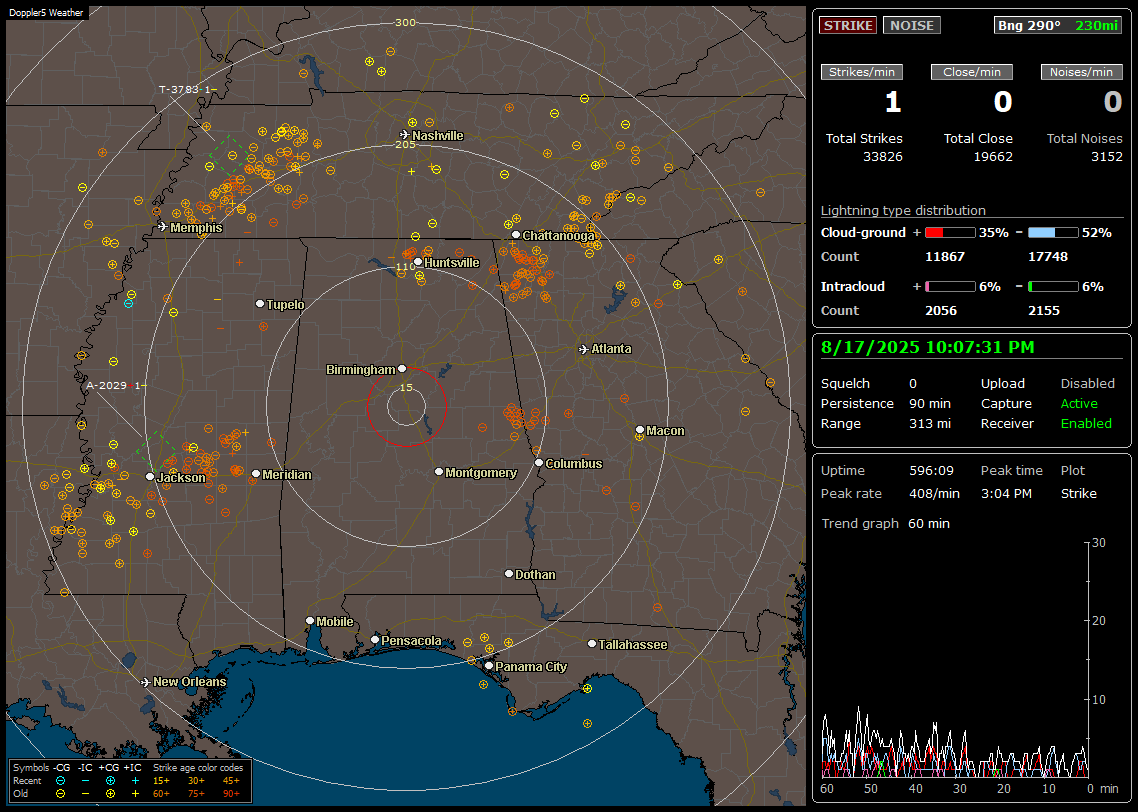
Task: Click the Atlanta airport plane marker
Action: point(583,349)
